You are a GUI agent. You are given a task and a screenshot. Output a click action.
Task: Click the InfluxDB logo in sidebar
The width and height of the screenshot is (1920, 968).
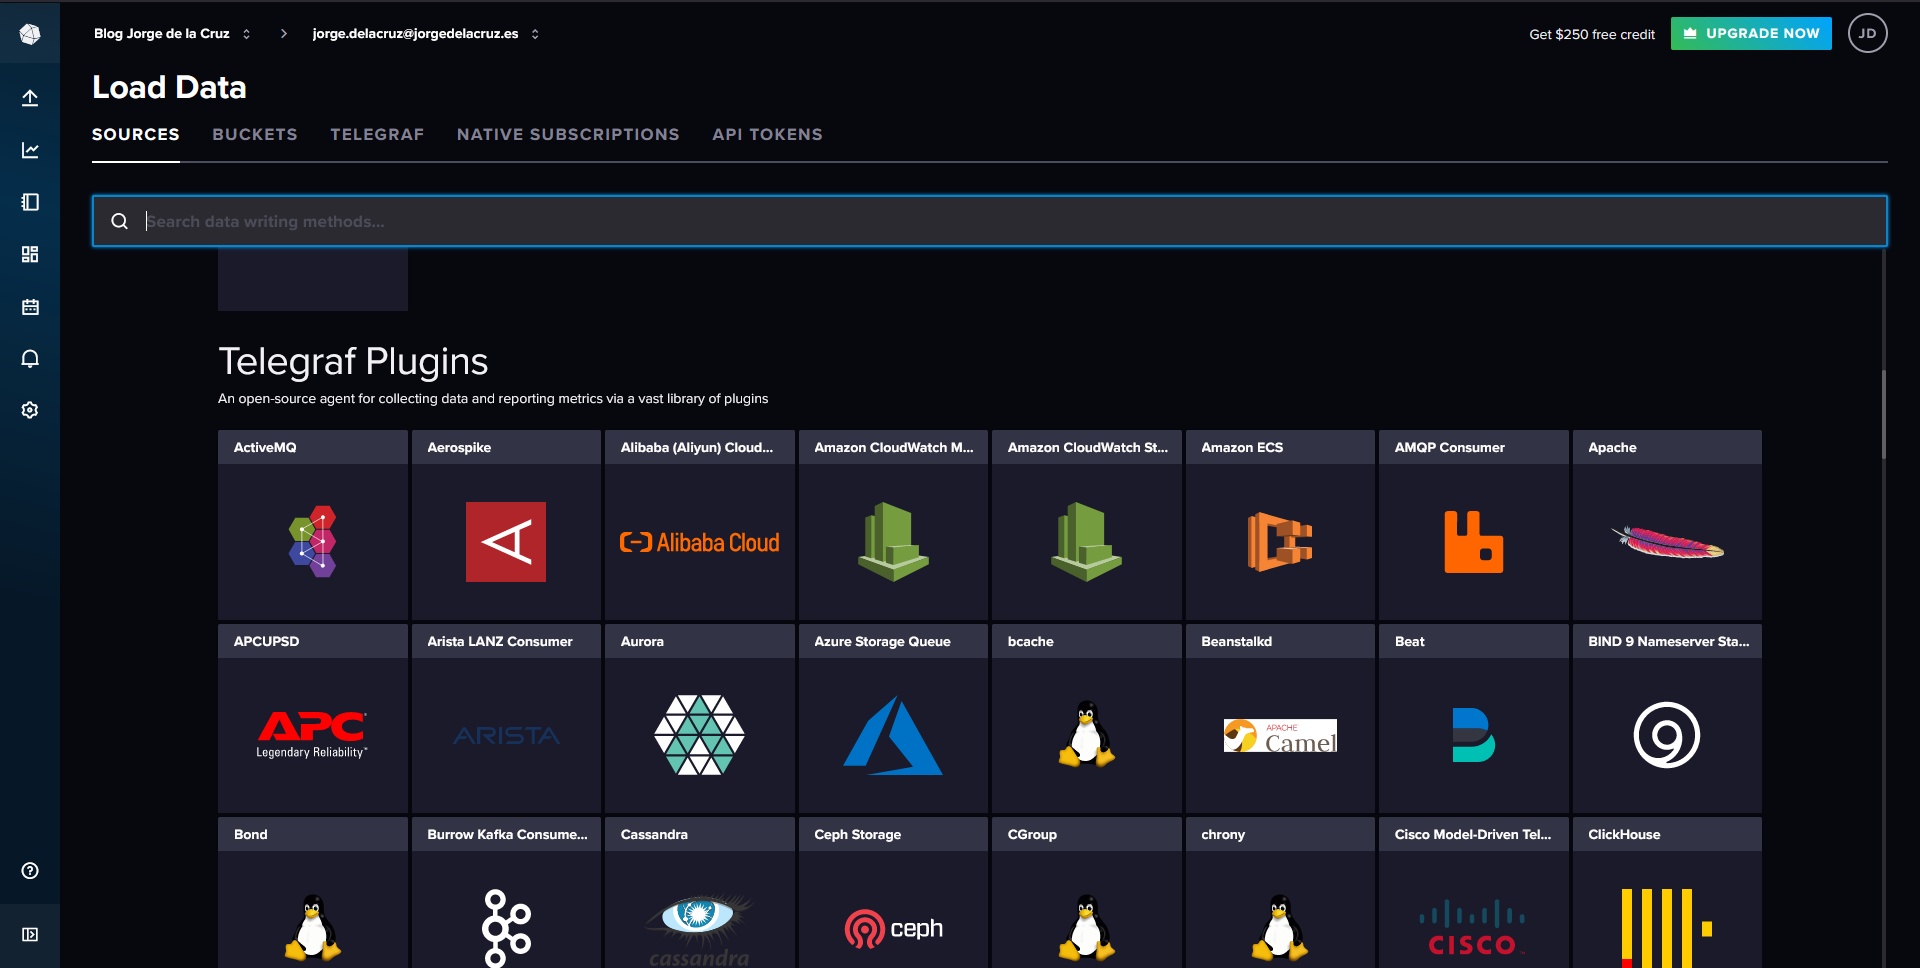click(30, 34)
